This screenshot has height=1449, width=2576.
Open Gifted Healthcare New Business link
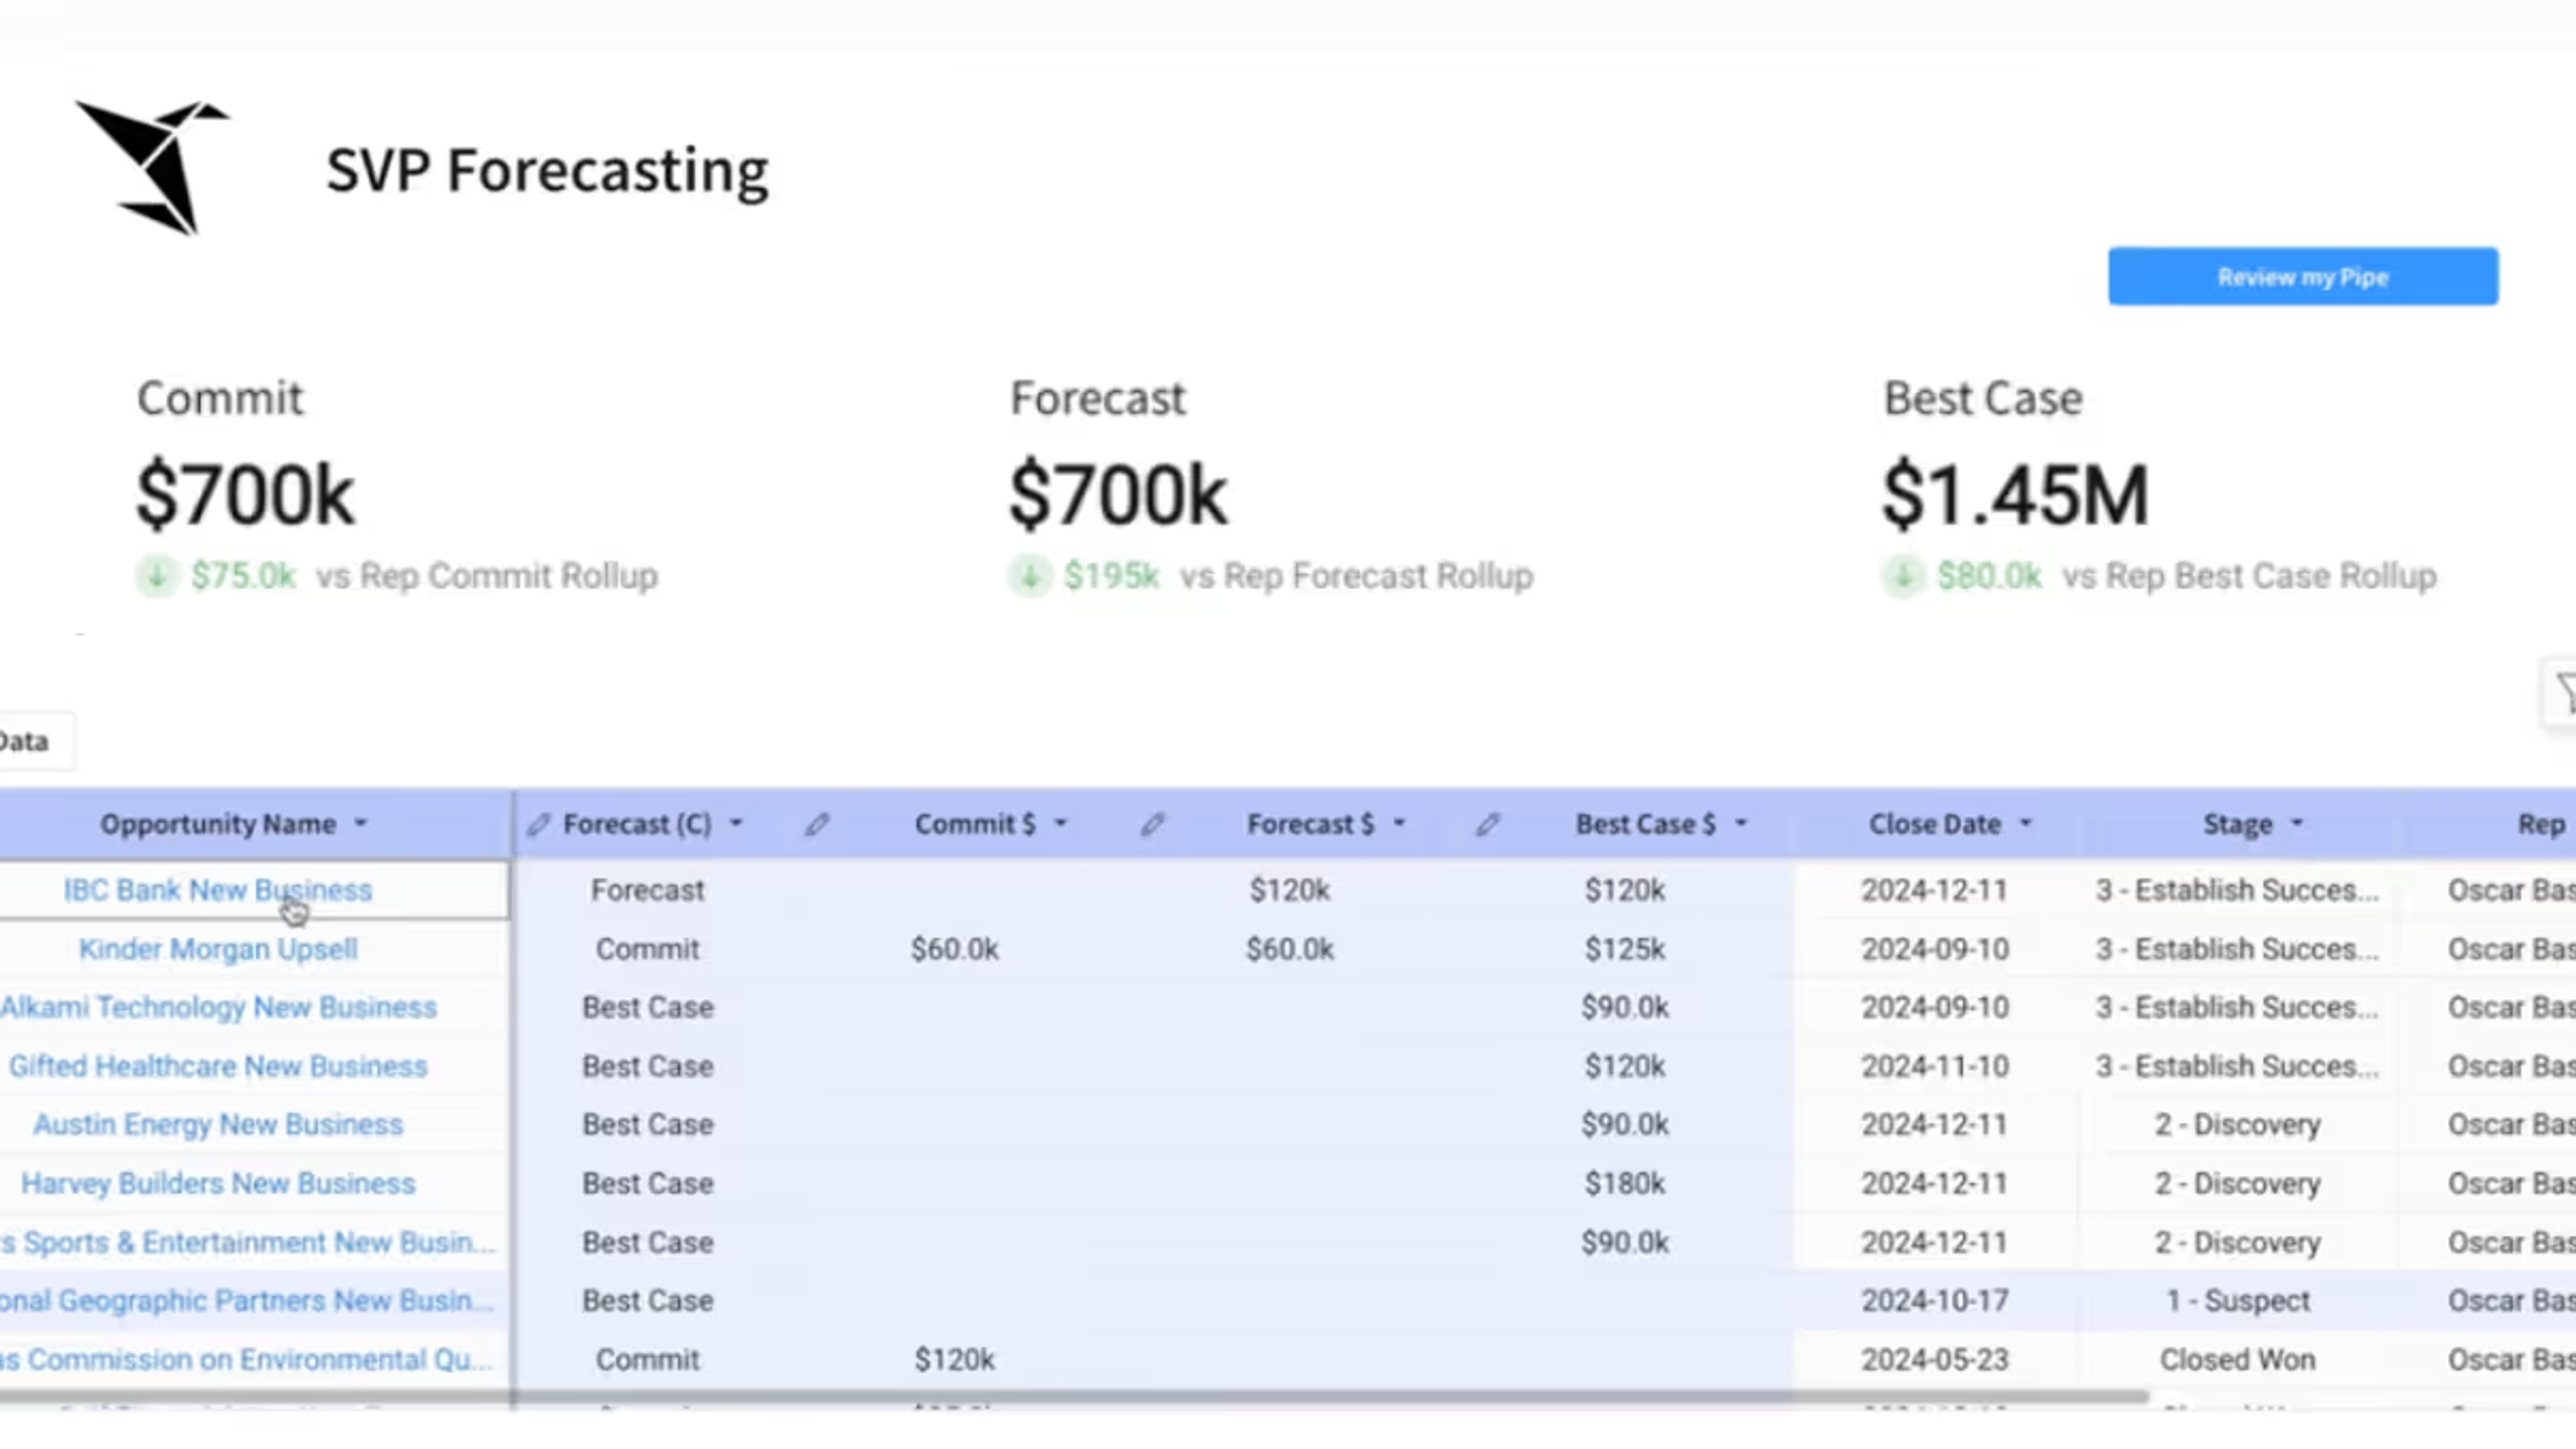tap(218, 1066)
